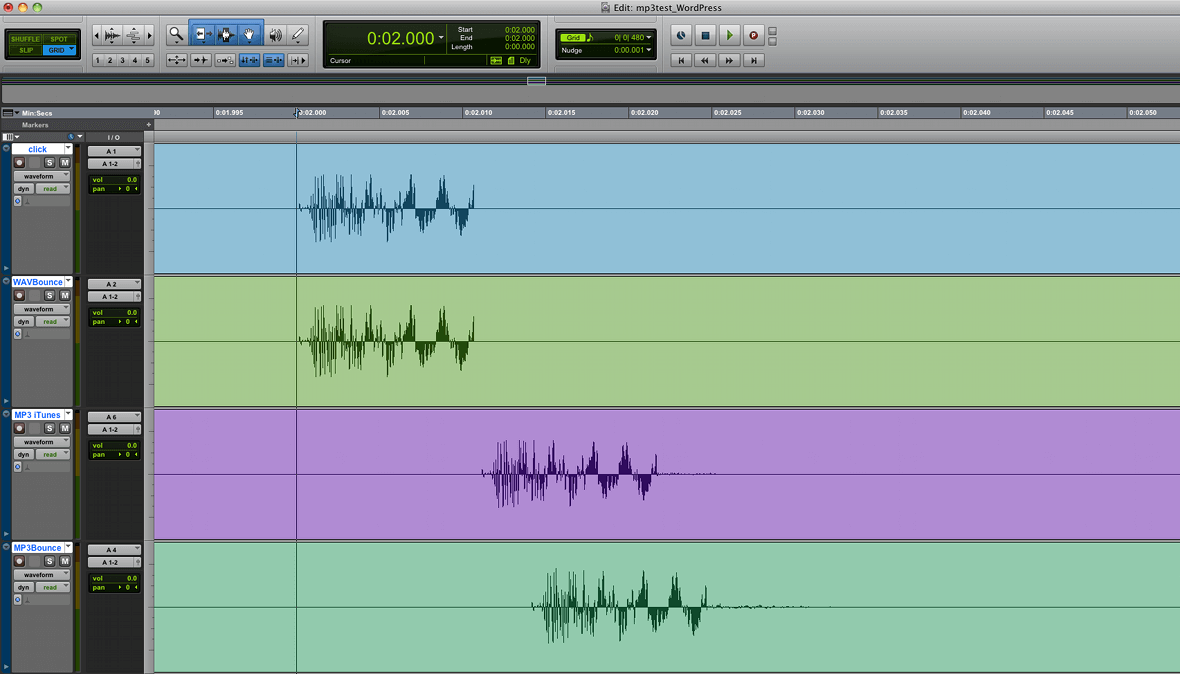Image resolution: width=1180 pixels, height=674 pixels.
Task: Select the Grabber hand tool
Action: click(x=250, y=35)
